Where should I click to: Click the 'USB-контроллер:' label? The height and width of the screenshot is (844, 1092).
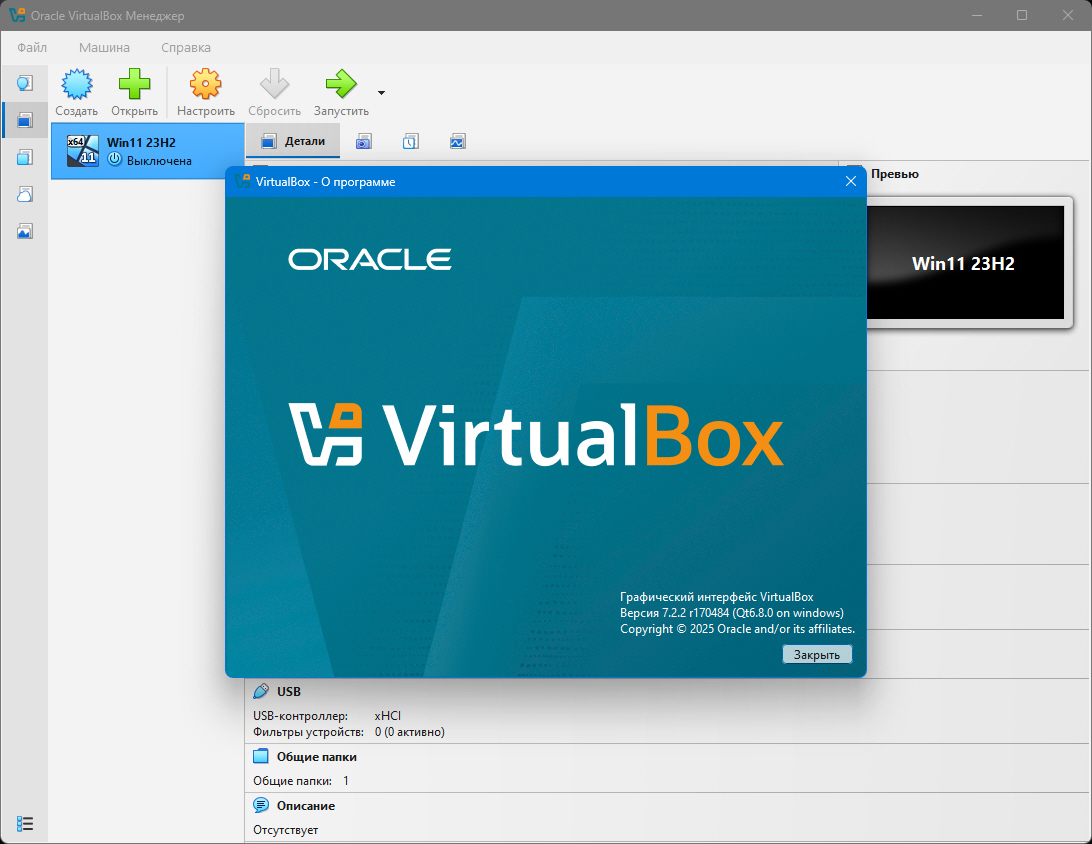coord(300,716)
